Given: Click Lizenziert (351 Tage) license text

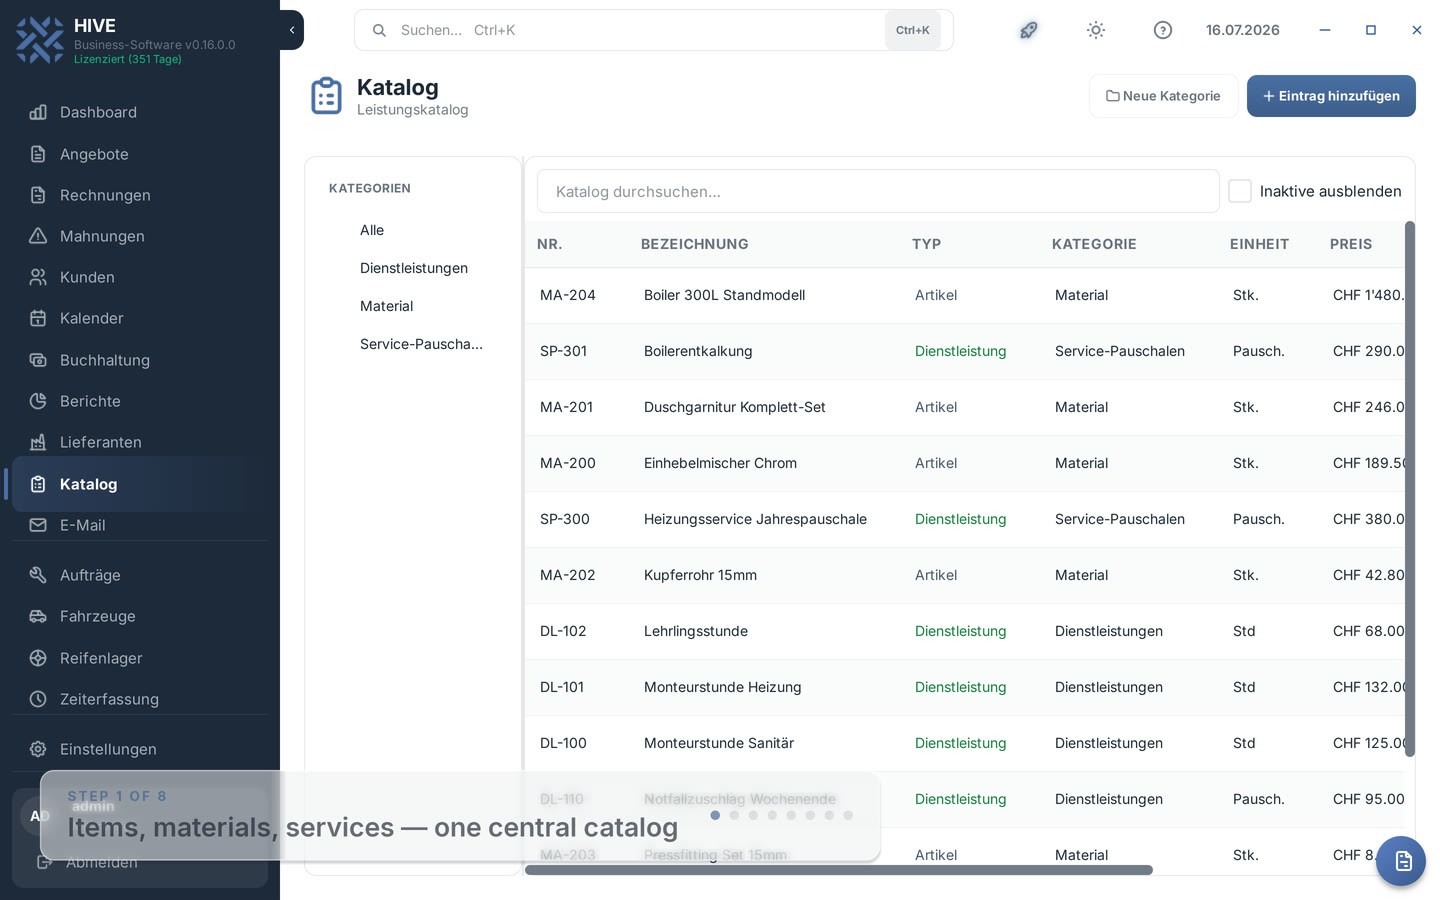Looking at the screenshot, I should pos(128,59).
